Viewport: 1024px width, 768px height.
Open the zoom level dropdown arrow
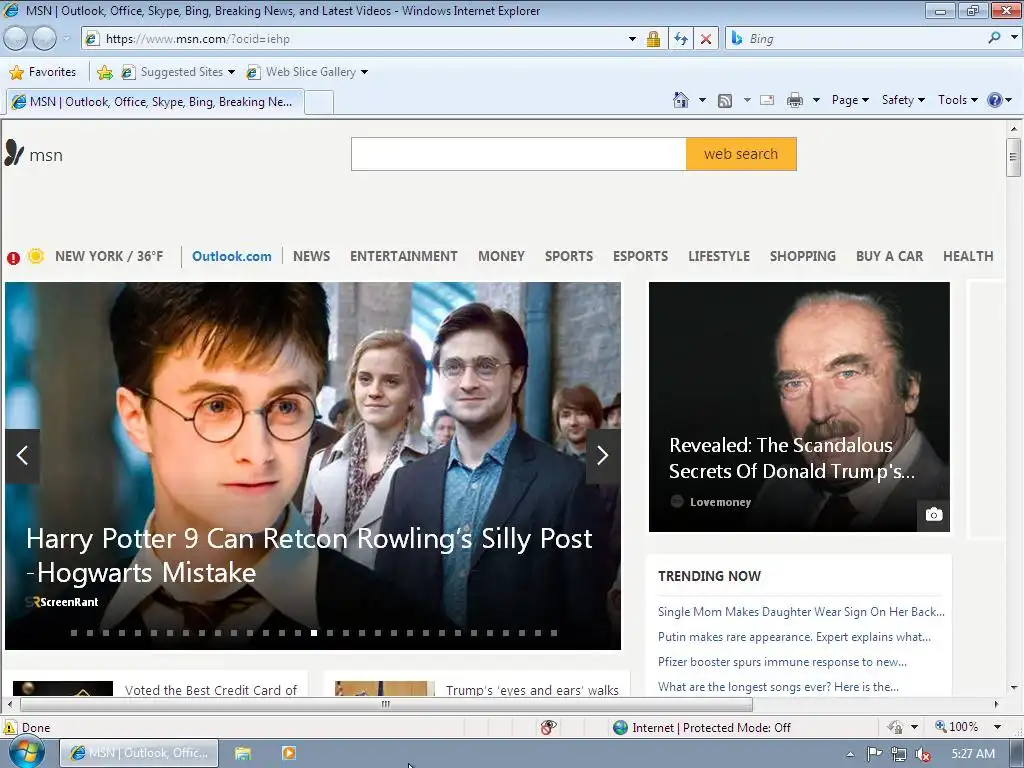997,727
